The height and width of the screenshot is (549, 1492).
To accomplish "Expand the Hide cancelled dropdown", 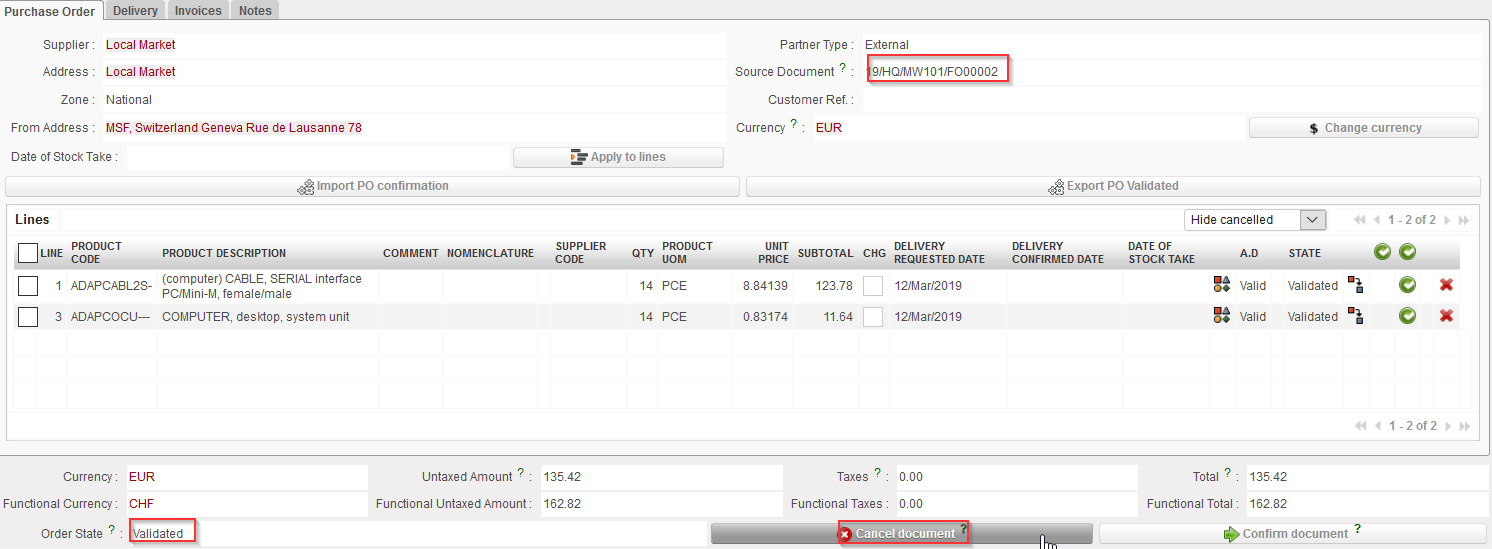I will click(x=1313, y=220).
